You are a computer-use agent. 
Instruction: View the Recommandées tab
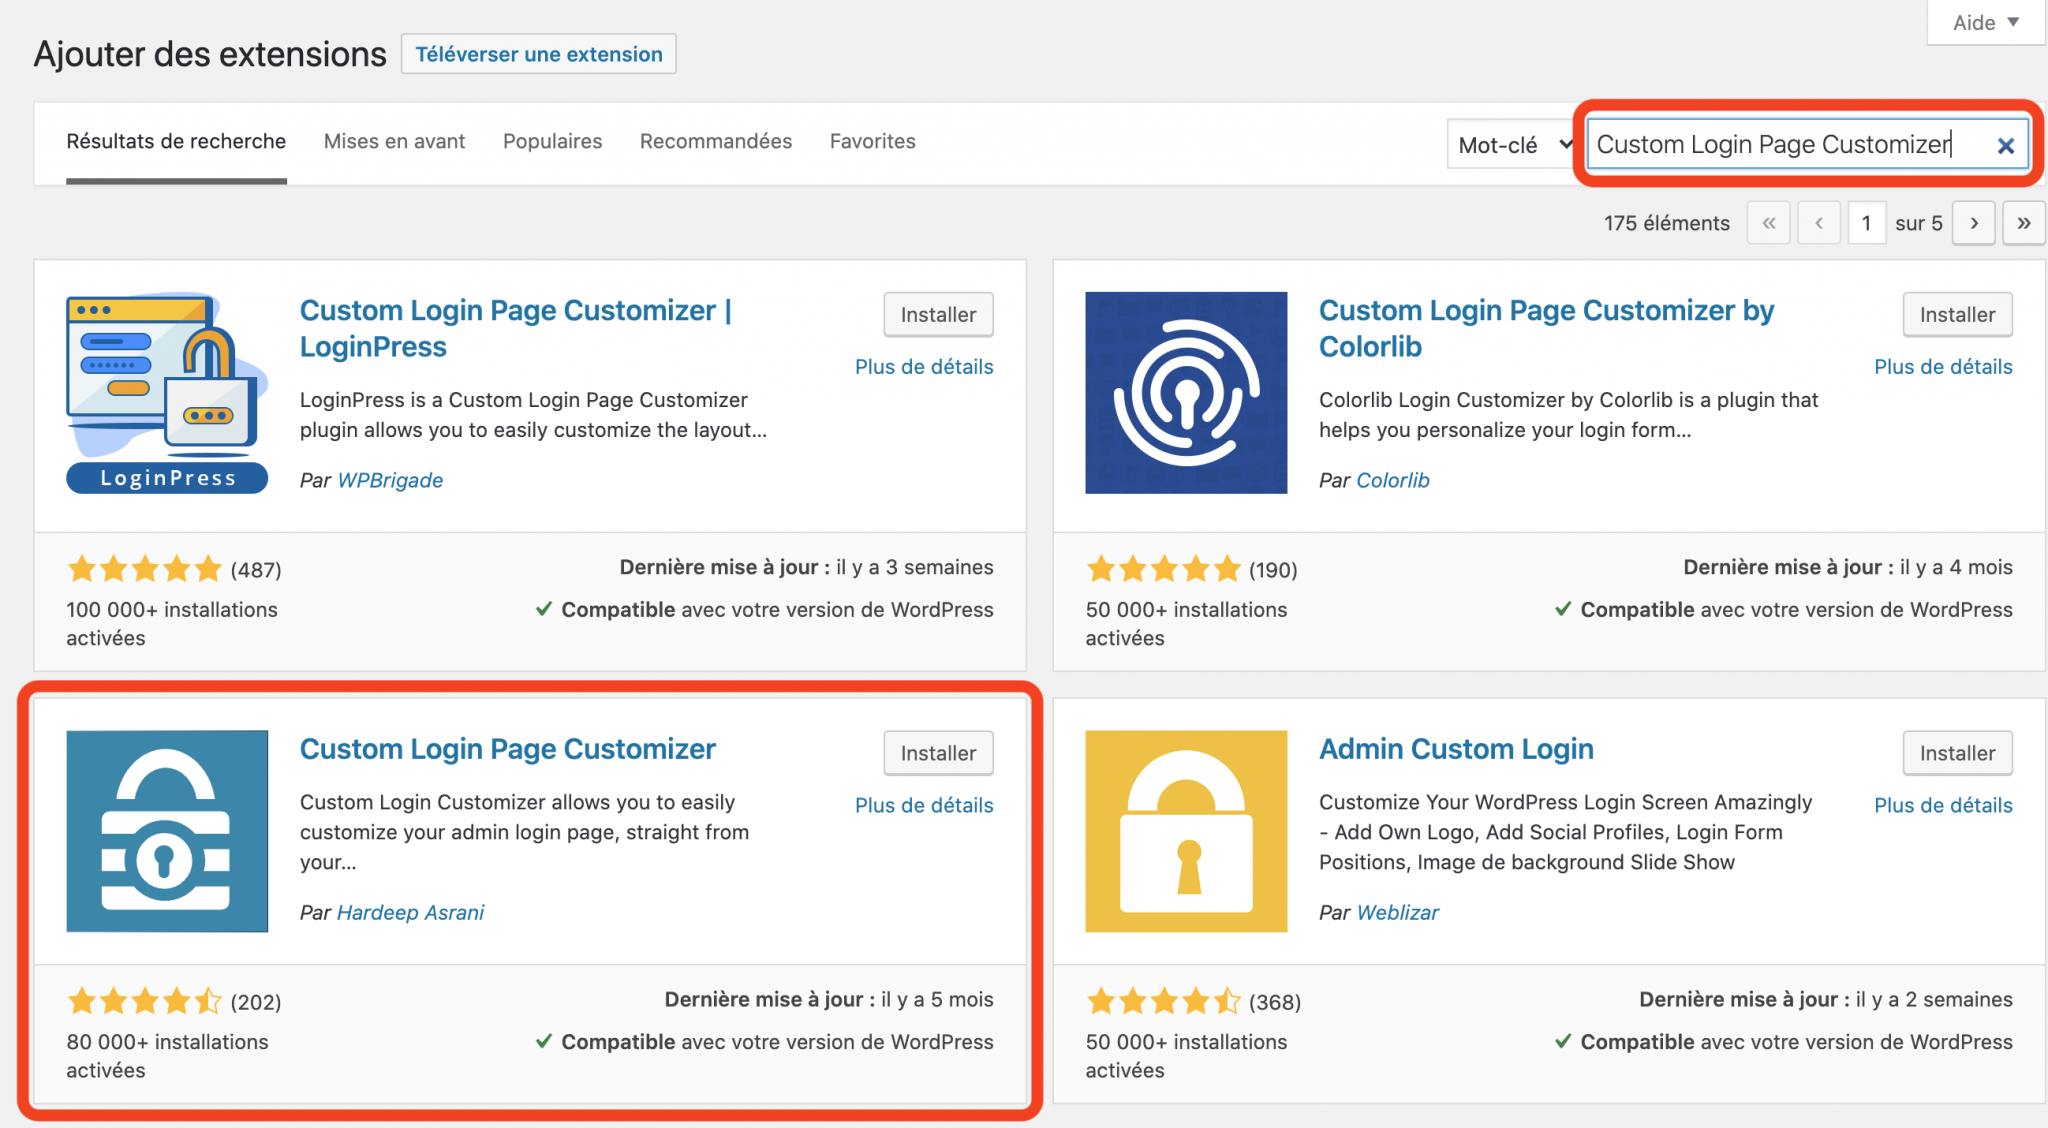716,142
